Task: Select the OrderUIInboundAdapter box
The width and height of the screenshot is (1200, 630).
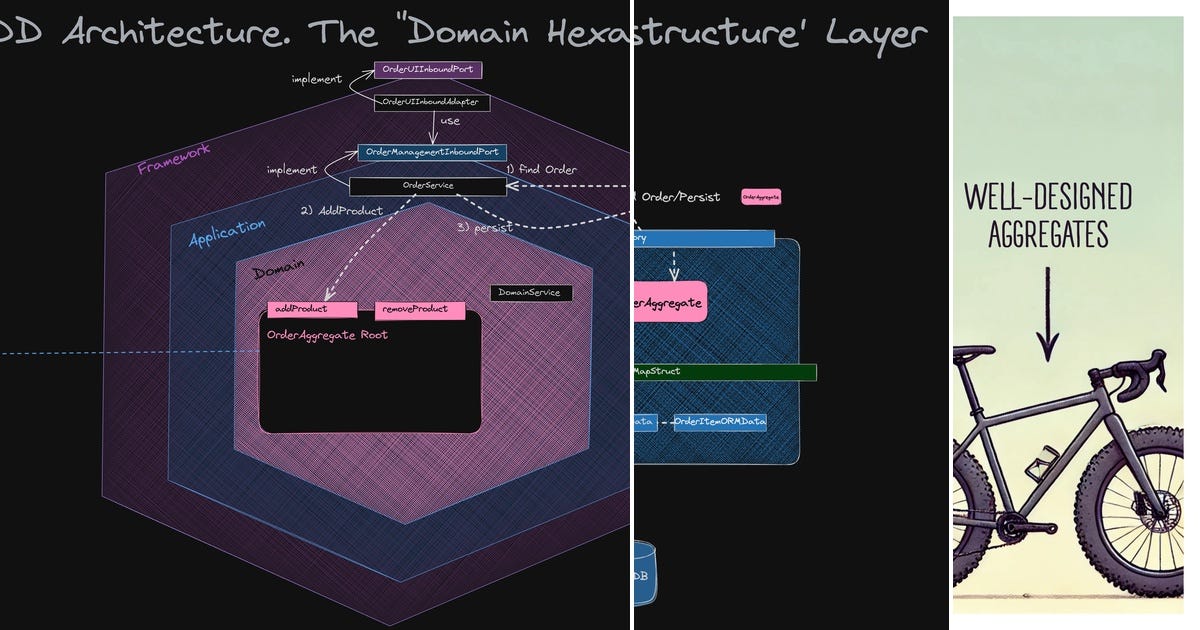Action: pyautogui.click(x=432, y=102)
